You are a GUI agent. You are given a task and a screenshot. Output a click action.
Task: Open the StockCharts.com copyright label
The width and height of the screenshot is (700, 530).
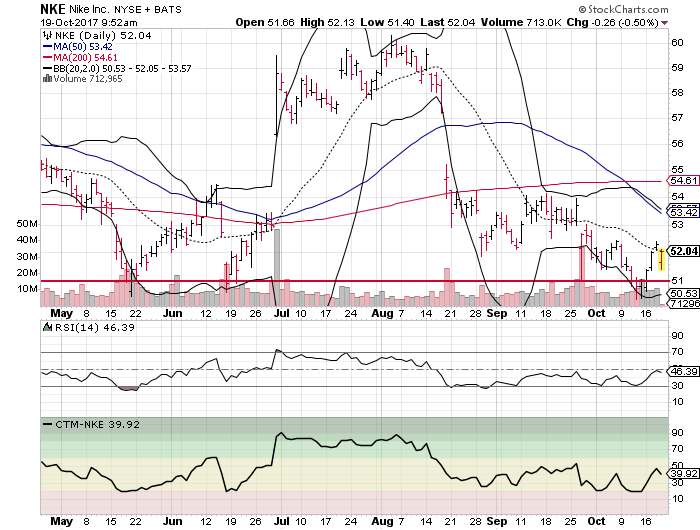[x=623, y=9]
